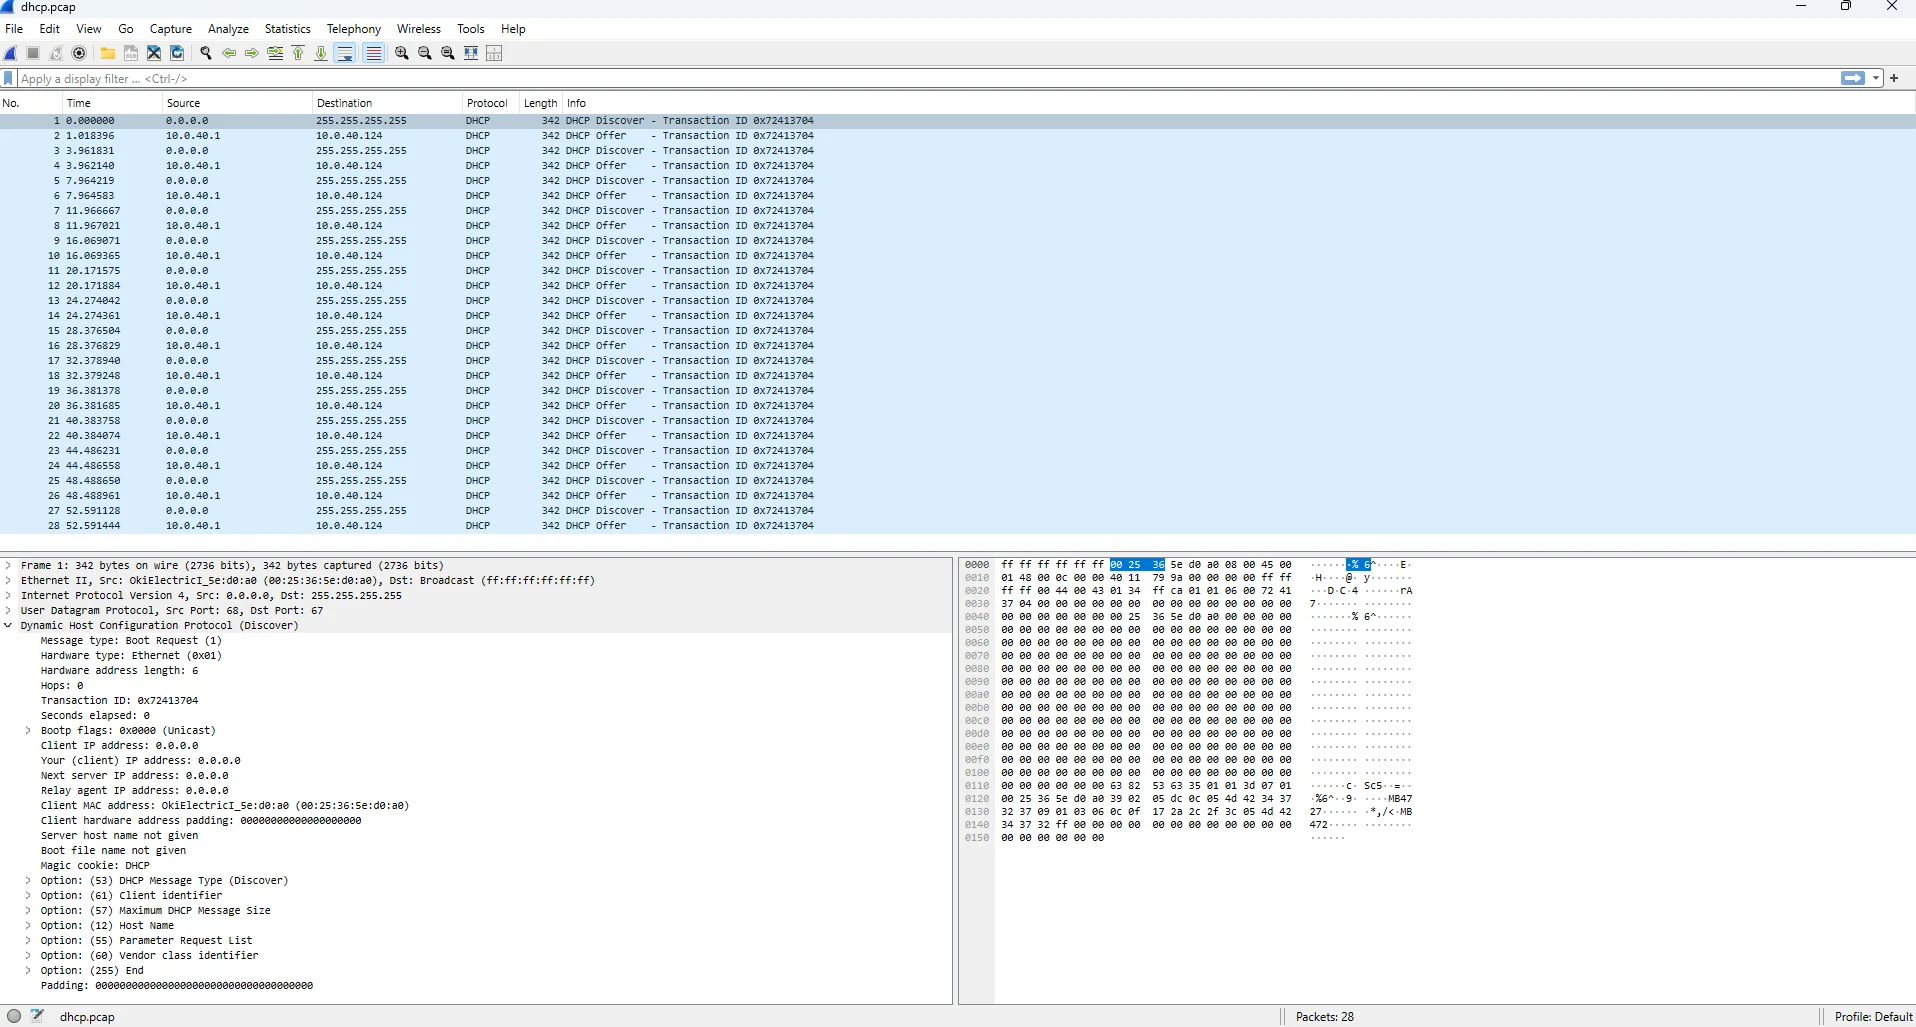The width and height of the screenshot is (1916, 1027).
Task: Click the stop capture square icon
Action: [33, 53]
